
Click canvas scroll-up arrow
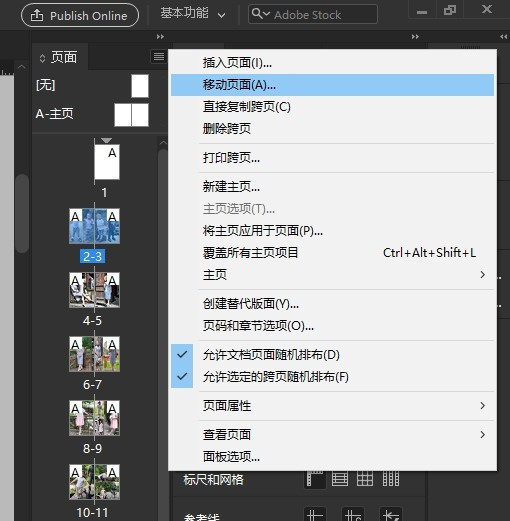pyautogui.click(x=22, y=67)
